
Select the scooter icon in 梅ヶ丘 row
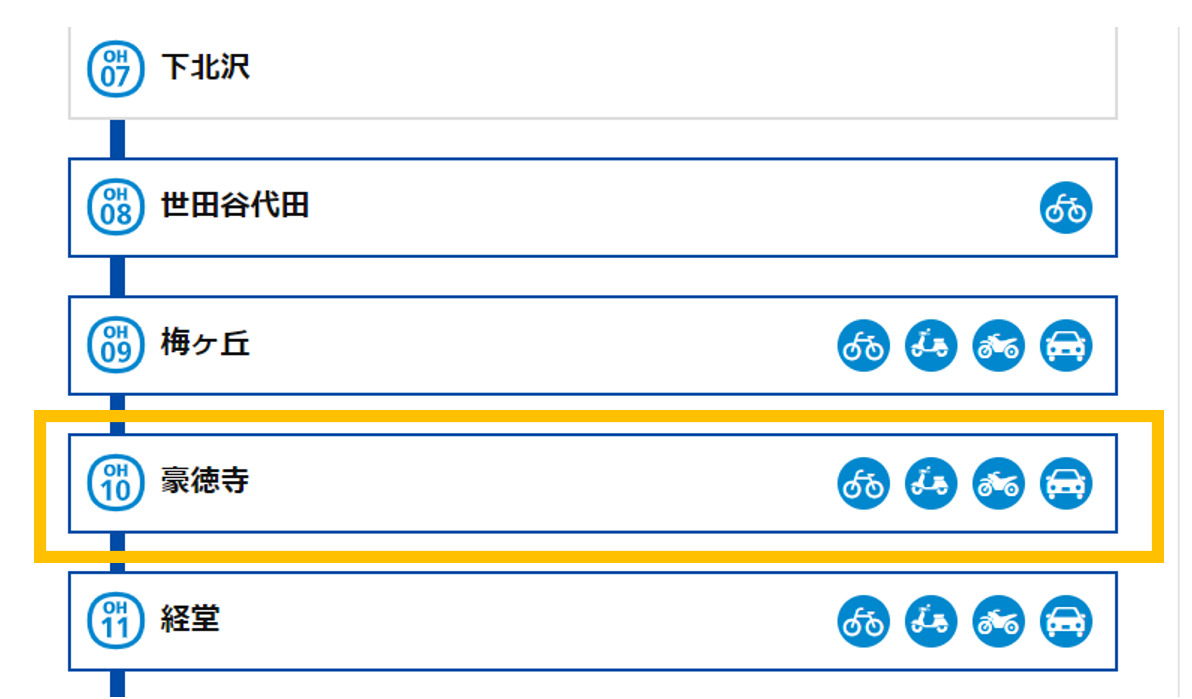(x=931, y=345)
